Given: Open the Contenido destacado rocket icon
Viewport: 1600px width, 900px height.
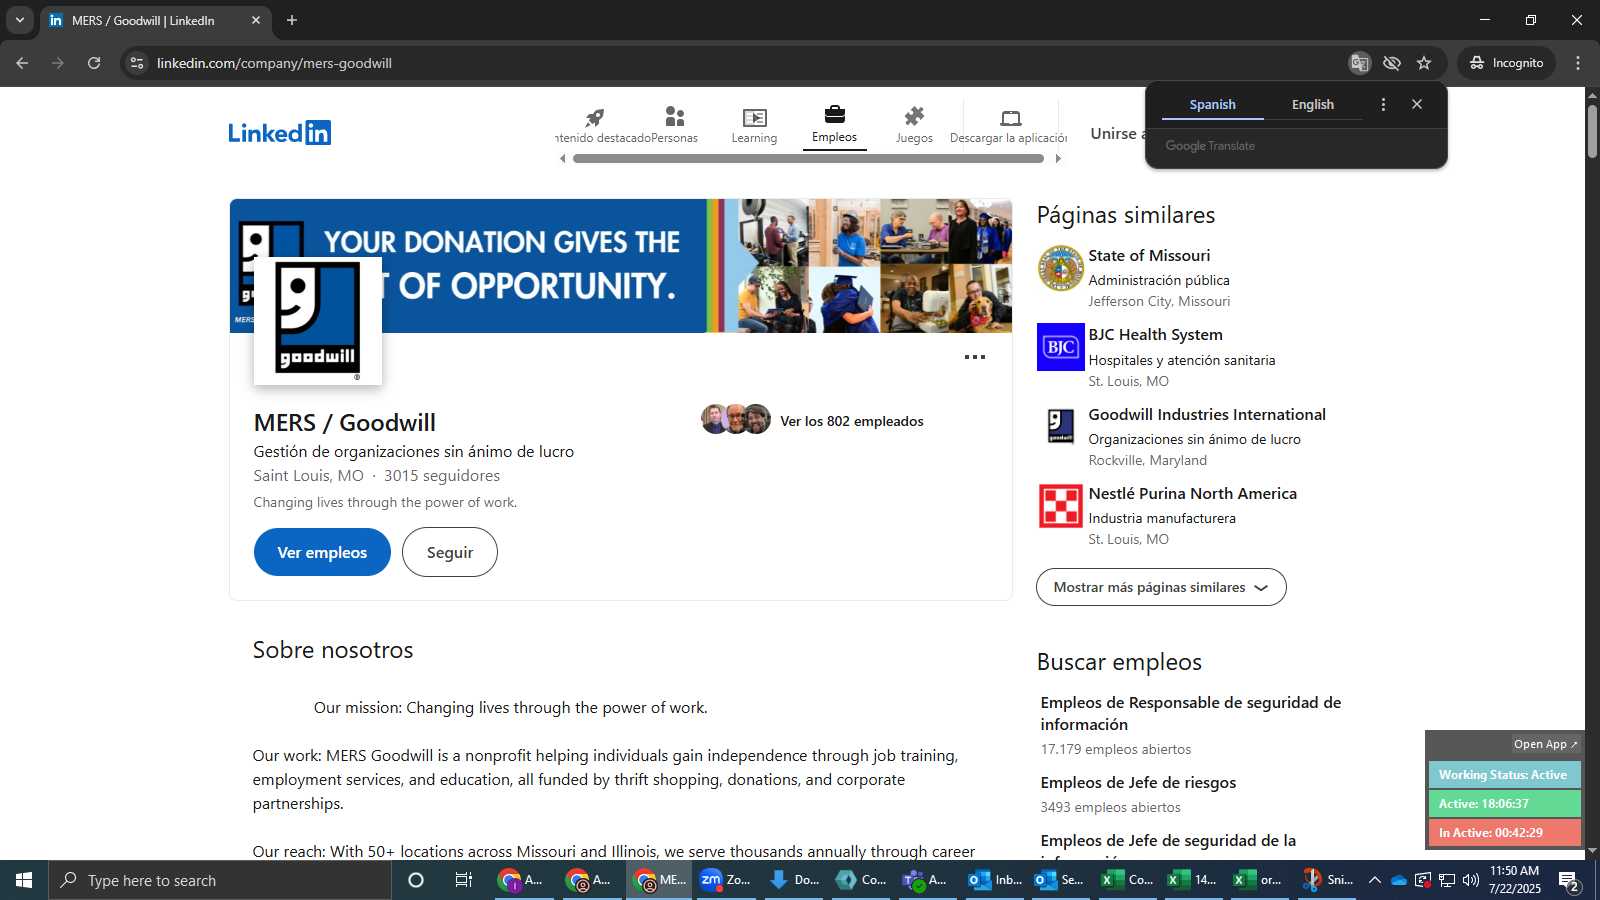Looking at the screenshot, I should point(595,117).
